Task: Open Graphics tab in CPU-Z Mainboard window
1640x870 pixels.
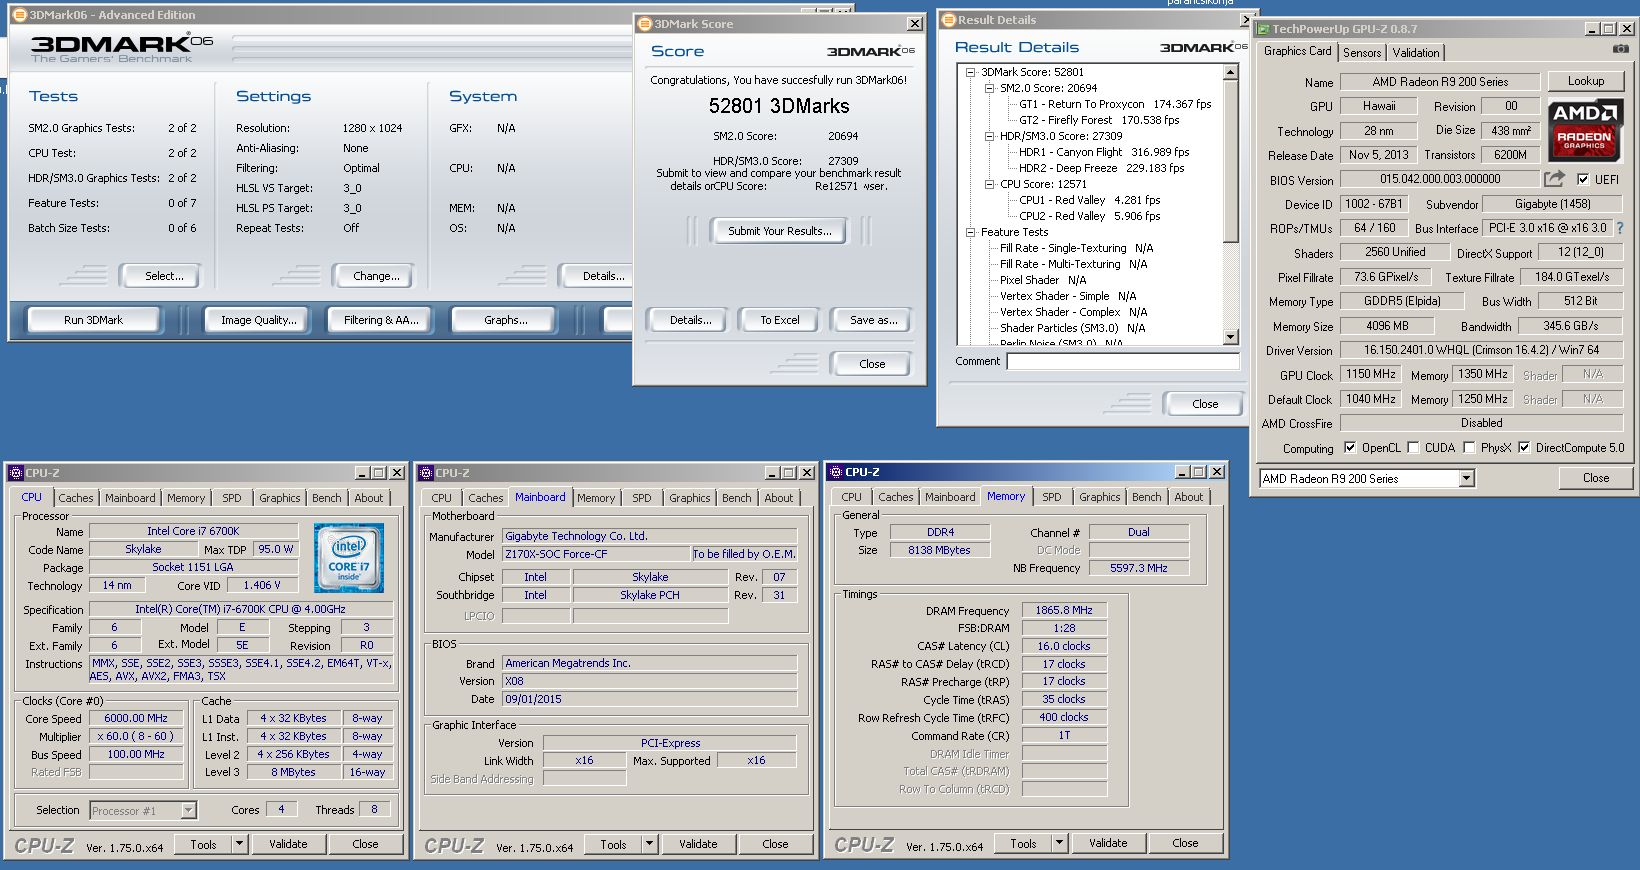Action: click(690, 498)
